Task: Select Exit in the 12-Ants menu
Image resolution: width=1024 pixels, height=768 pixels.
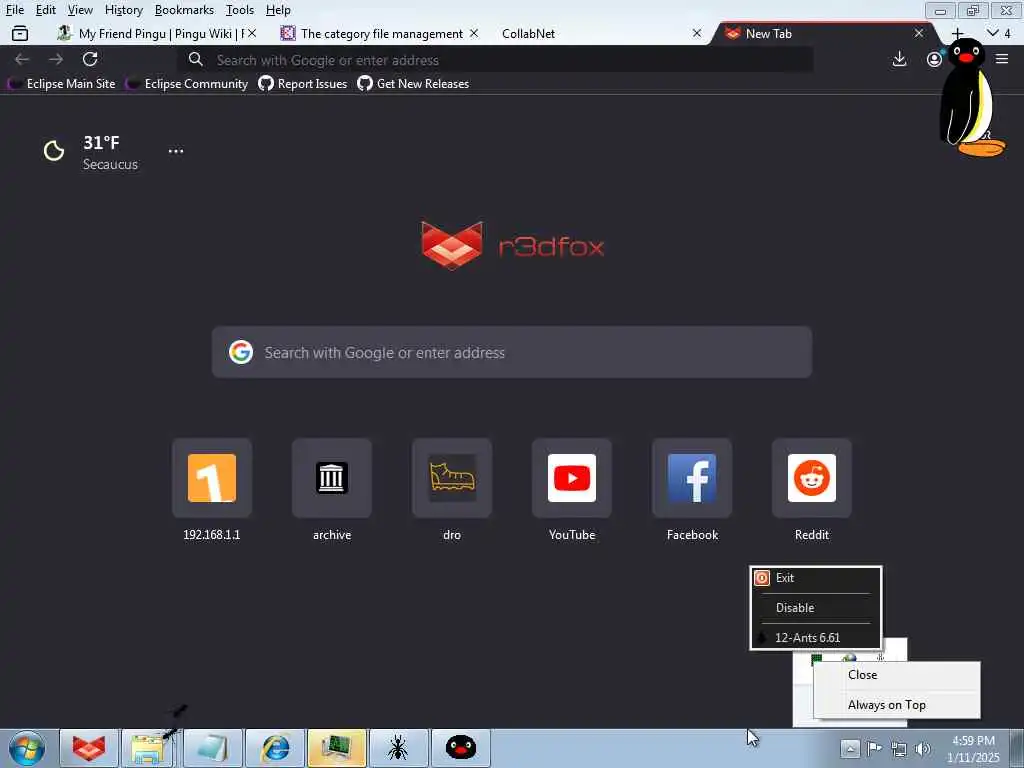Action: click(x=816, y=578)
